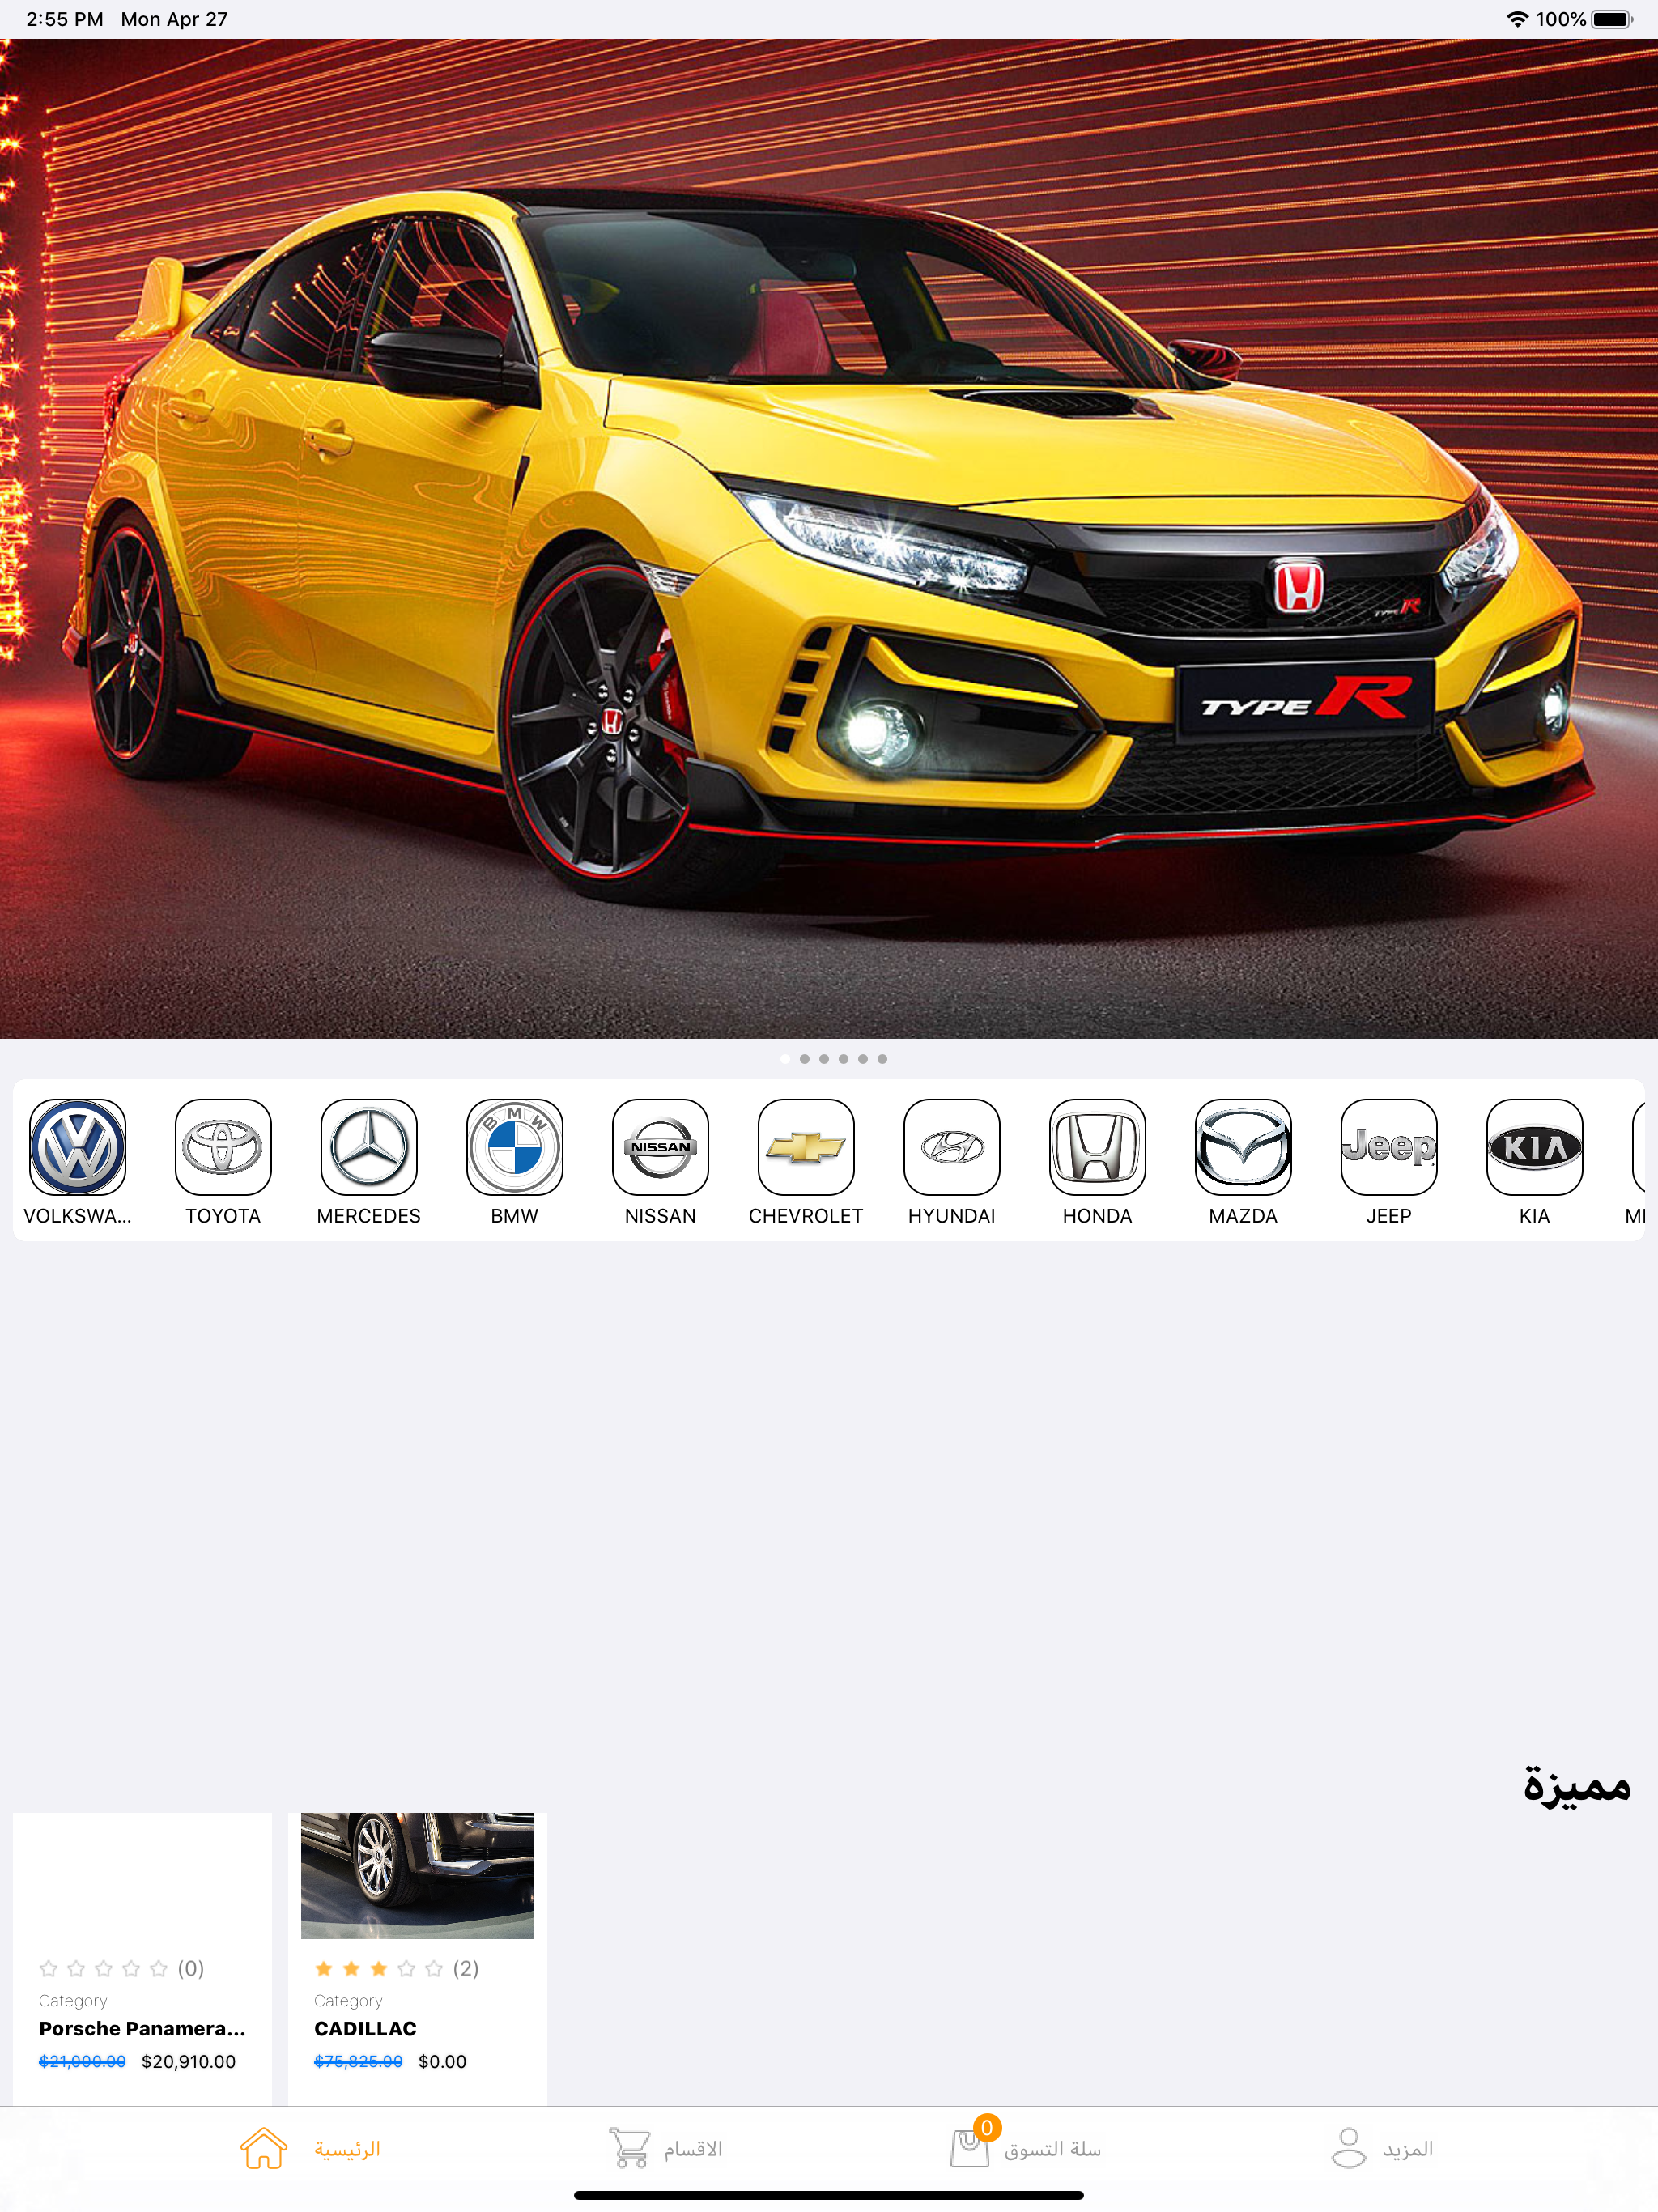Screen dimensions: 1658x2212
Task: Tap the Mercedes brand icon
Action: coord(369,1147)
